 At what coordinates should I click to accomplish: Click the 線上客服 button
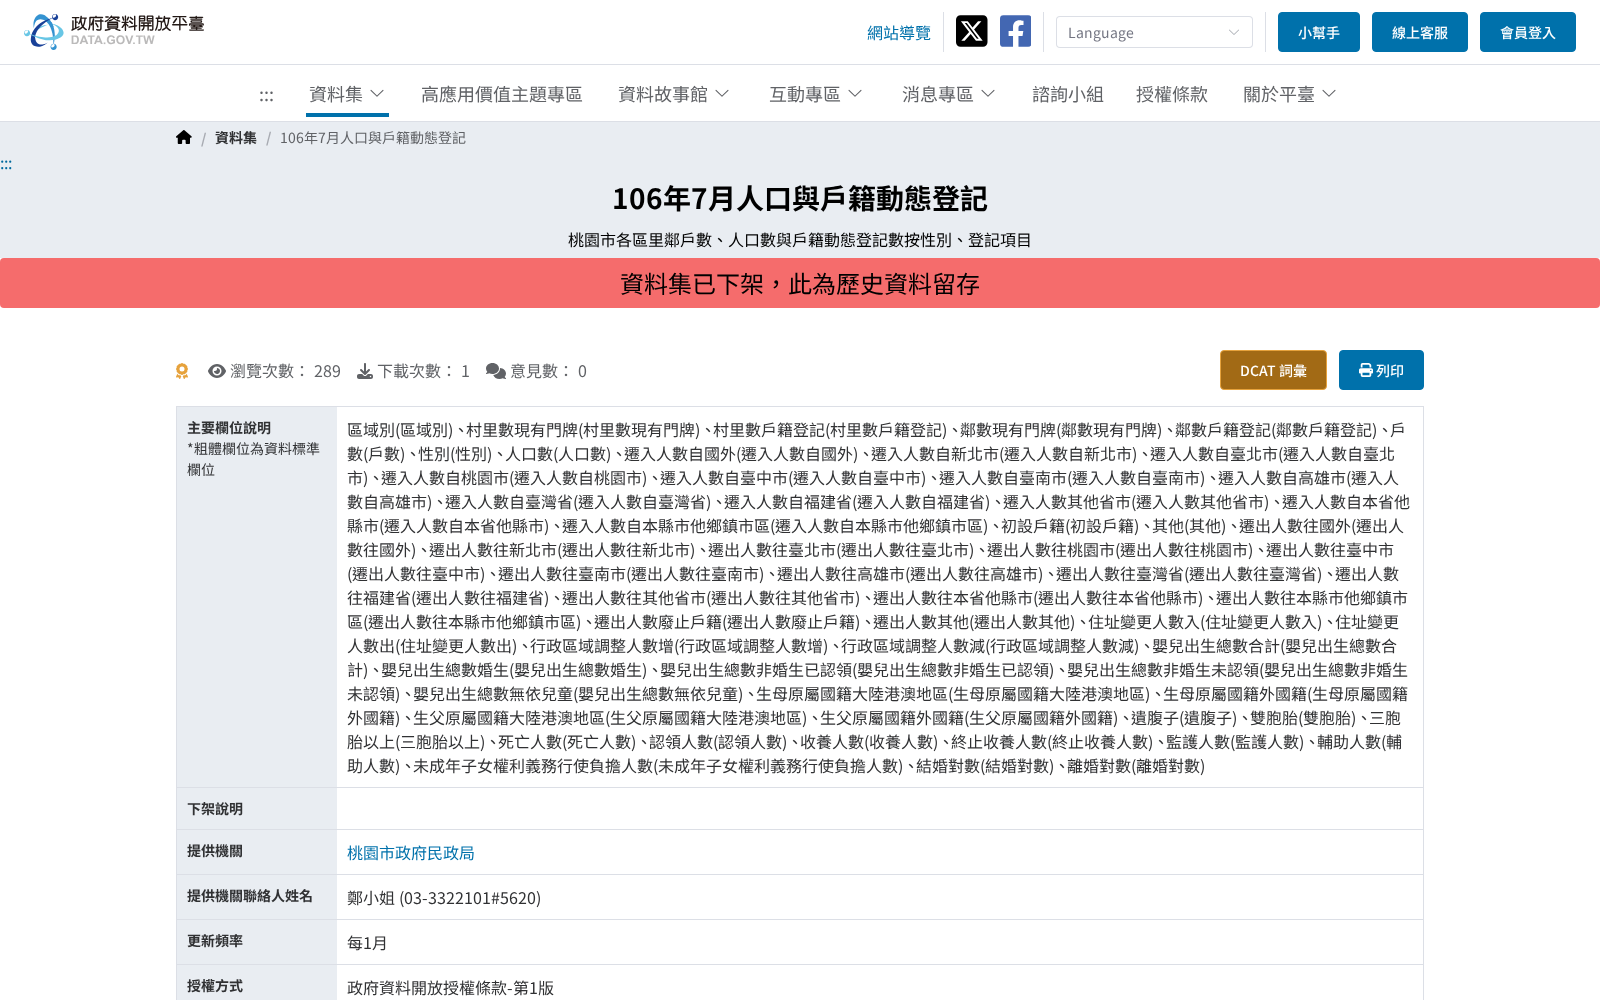pos(1420,32)
